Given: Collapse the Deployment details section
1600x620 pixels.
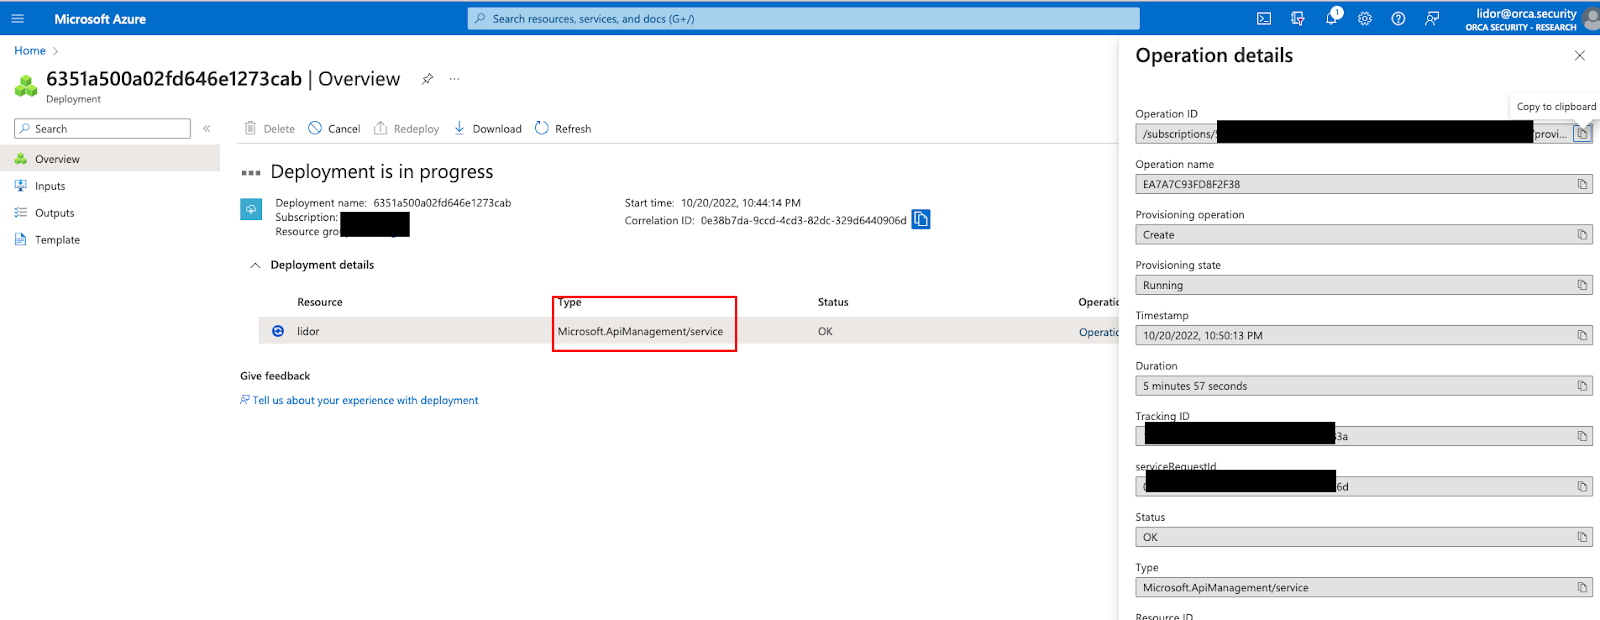Looking at the screenshot, I should (x=255, y=265).
